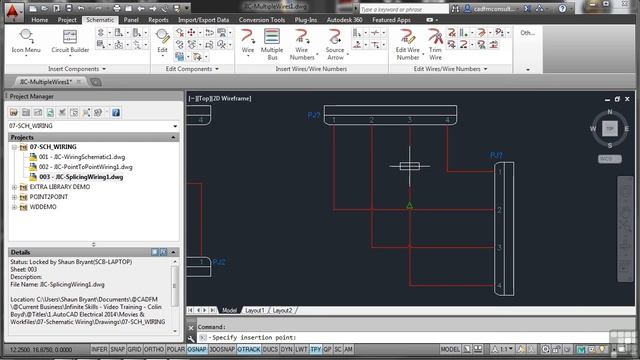Click the Project Manager help icon

pos(116,113)
